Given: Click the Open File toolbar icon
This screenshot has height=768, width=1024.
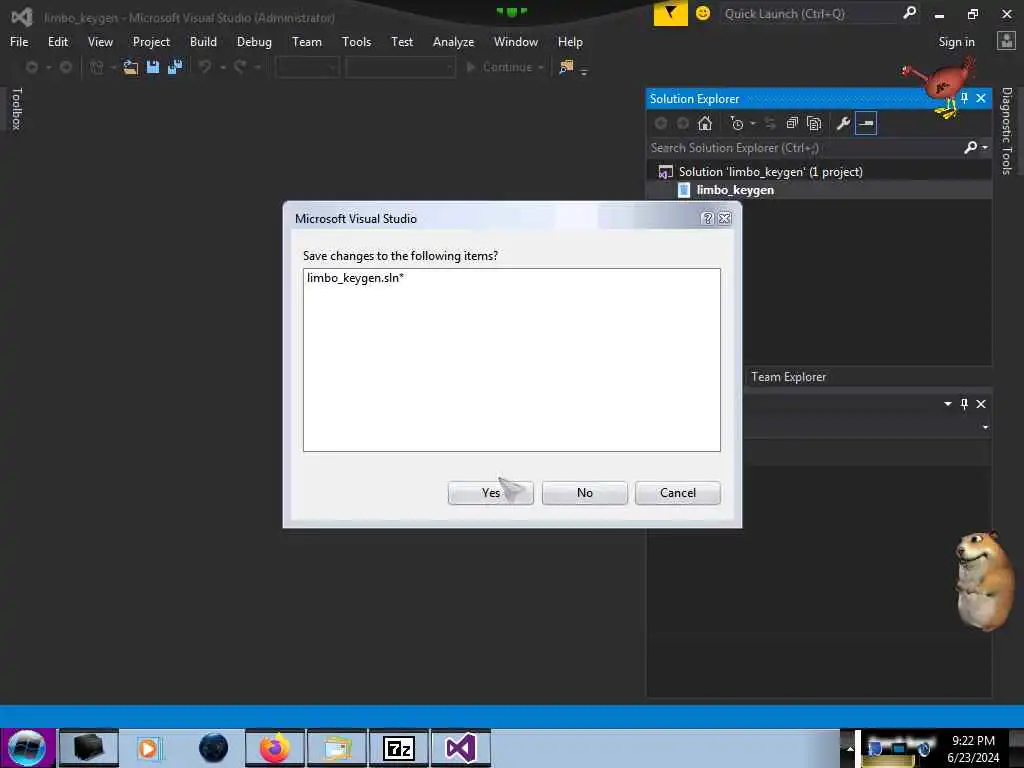Looking at the screenshot, I should [x=131, y=67].
